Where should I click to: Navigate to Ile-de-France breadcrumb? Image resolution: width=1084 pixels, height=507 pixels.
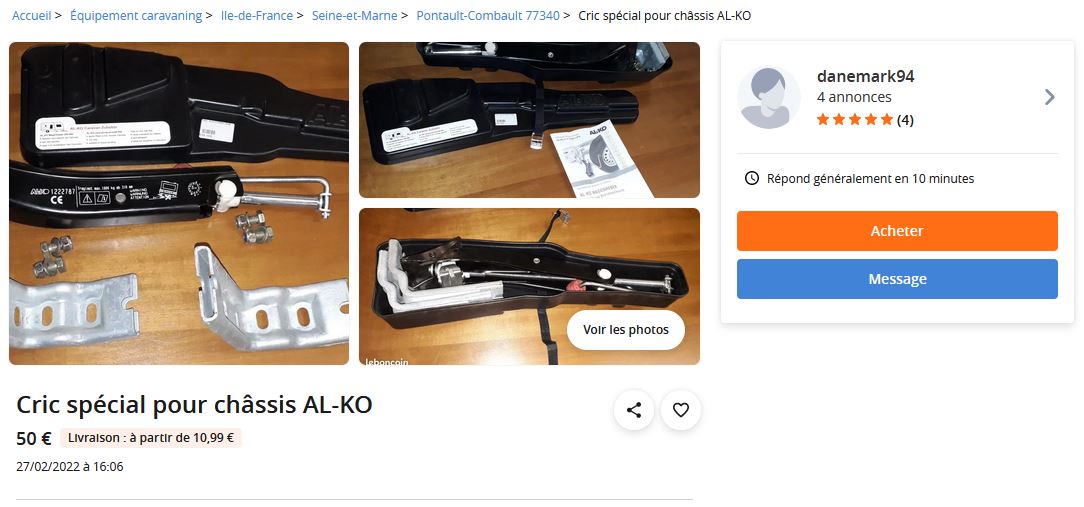(256, 15)
